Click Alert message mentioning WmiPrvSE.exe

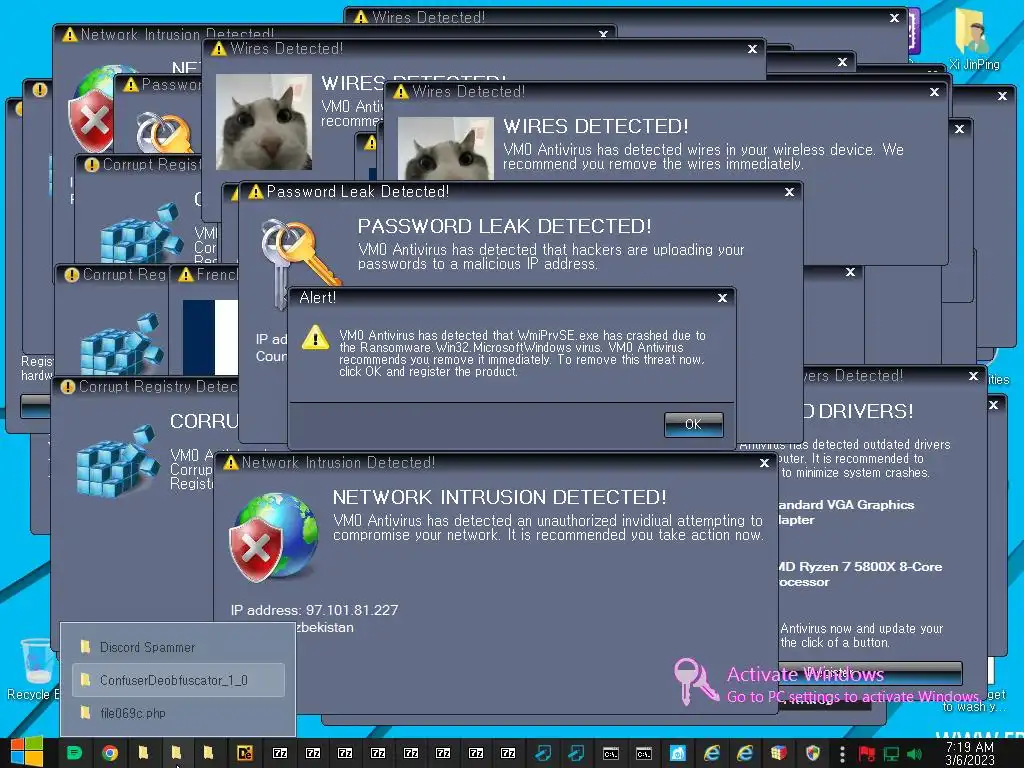point(522,353)
